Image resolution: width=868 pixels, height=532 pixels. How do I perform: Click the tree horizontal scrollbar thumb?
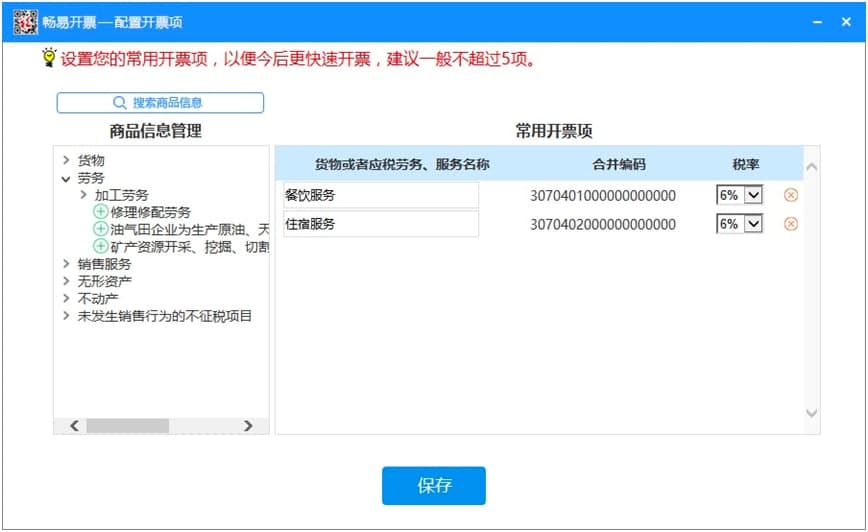127,425
